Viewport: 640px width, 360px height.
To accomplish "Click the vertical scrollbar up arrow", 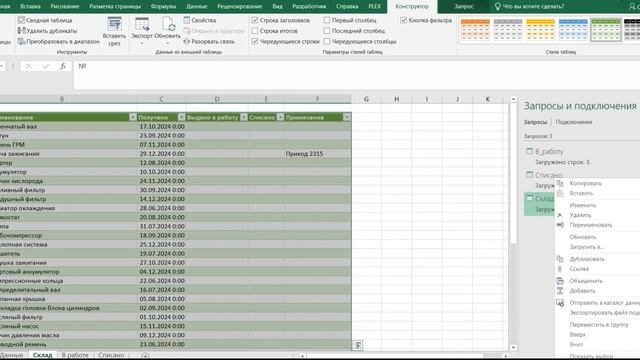I will click(x=513, y=99).
